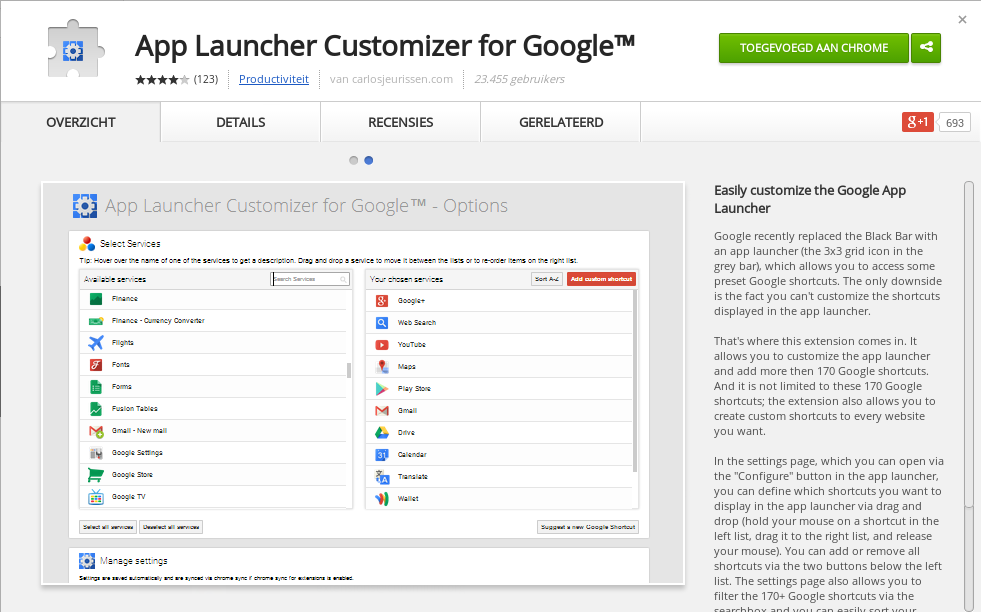Click the Deselect all services button
981x612 pixels.
(x=171, y=527)
